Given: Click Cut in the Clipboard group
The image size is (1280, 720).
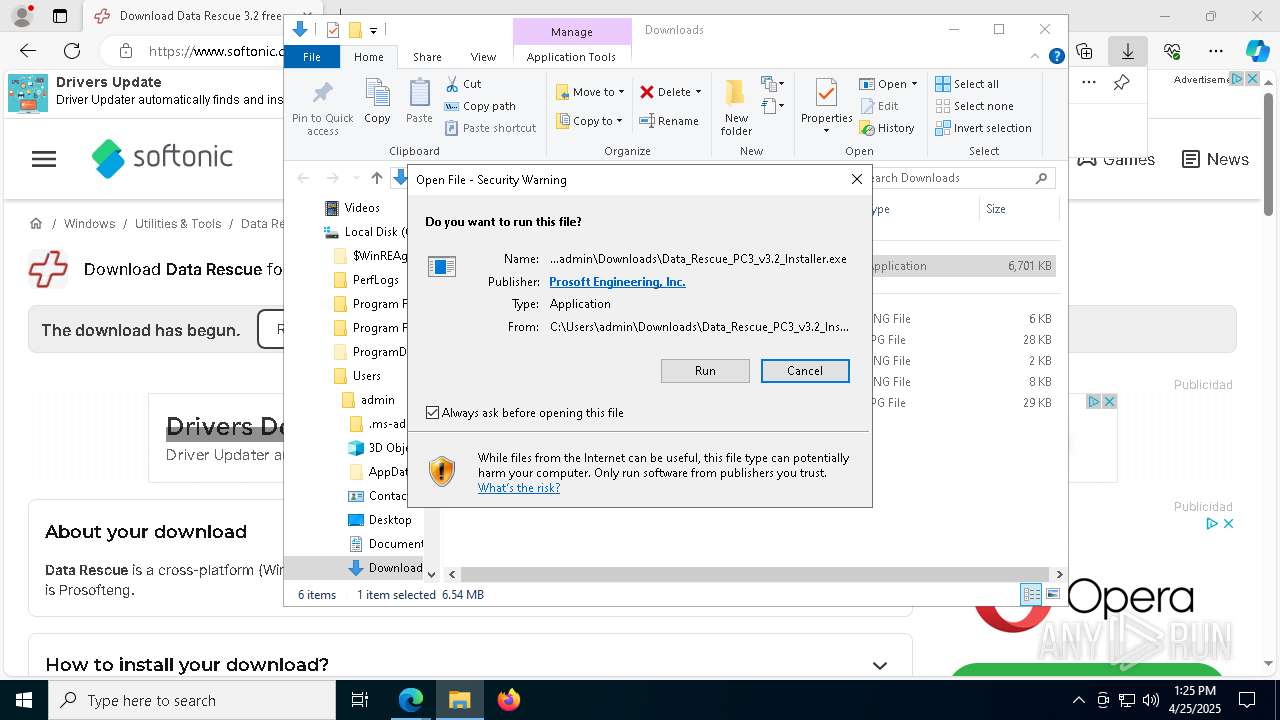Looking at the screenshot, I should [463, 84].
